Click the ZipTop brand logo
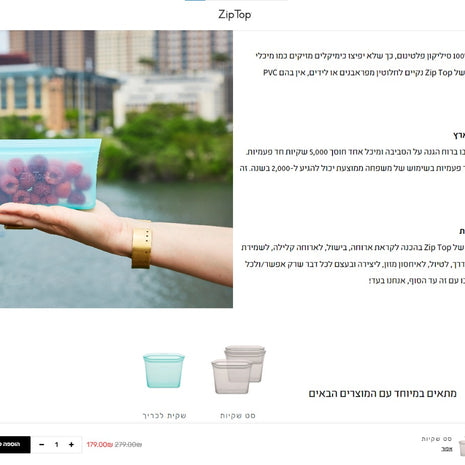This screenshot has width=465, height=465. (x=235, y=15)
